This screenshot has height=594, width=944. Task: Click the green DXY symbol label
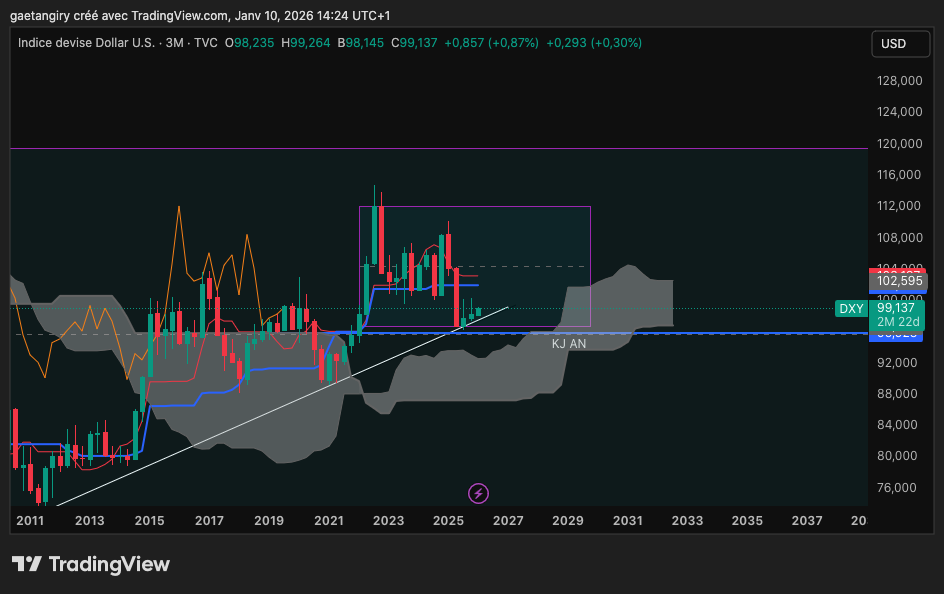(850, 309)
